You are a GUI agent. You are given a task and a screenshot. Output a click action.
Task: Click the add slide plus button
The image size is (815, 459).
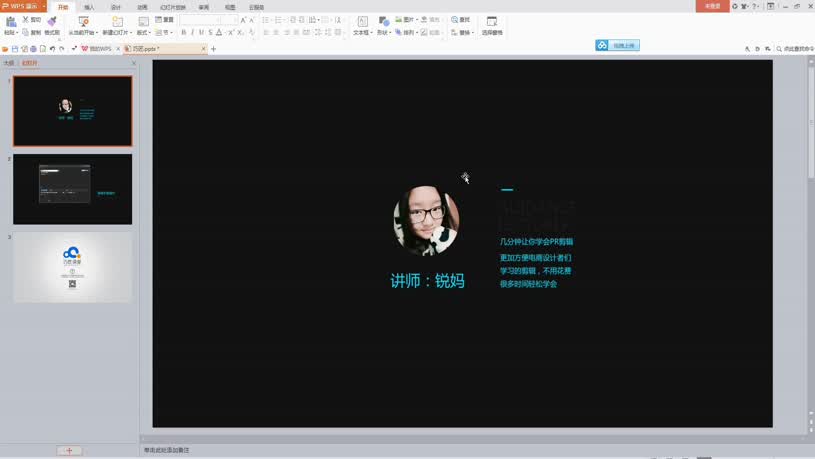69,451
